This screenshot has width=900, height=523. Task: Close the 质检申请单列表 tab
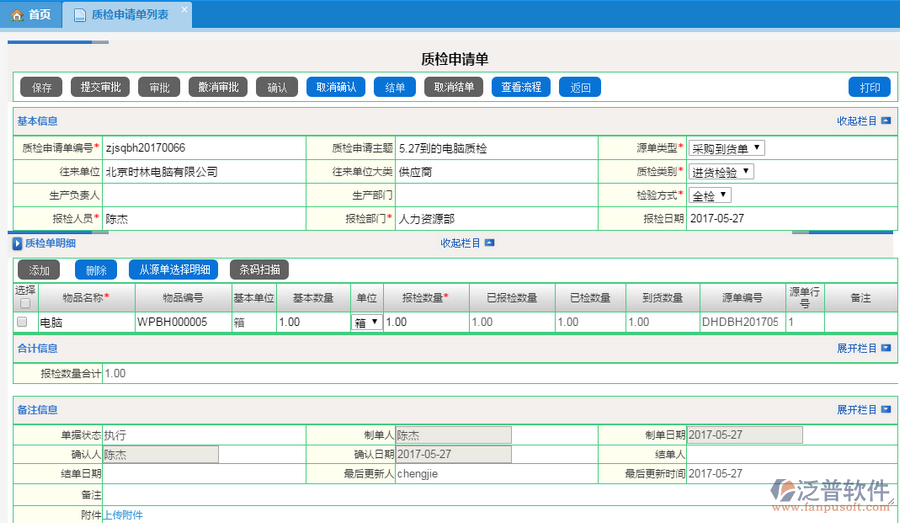183,11
